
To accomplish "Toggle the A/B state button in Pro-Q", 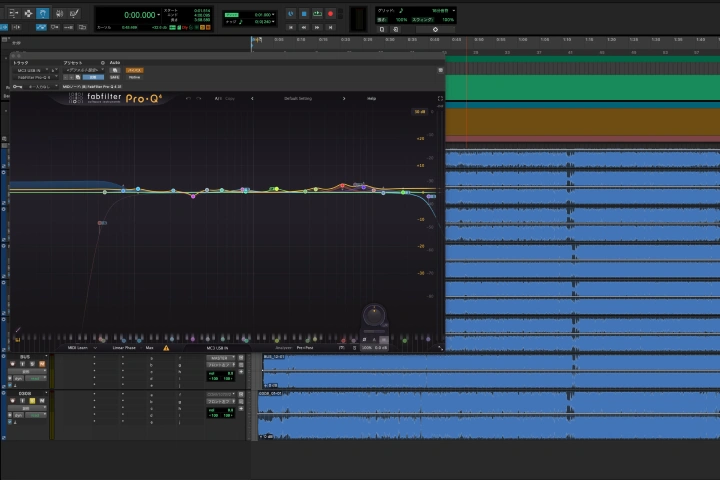I will pyautogui.click(x=218, y=99).
